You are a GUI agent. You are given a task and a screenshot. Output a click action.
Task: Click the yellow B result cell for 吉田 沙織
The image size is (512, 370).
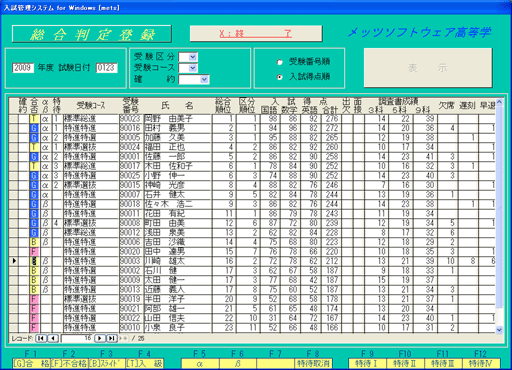coord(34,242)
